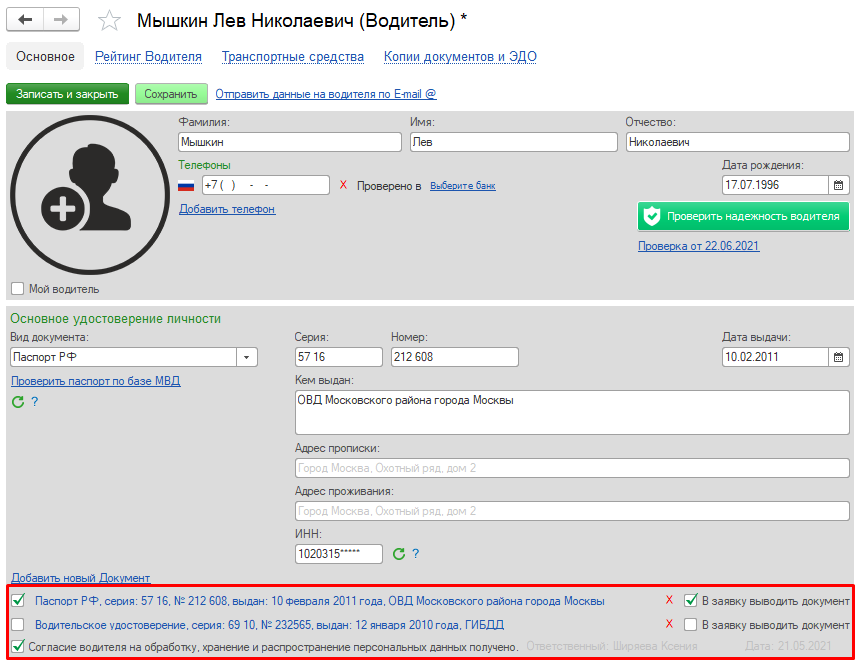Click Проверить надежность водителя button

click(743, 216)
